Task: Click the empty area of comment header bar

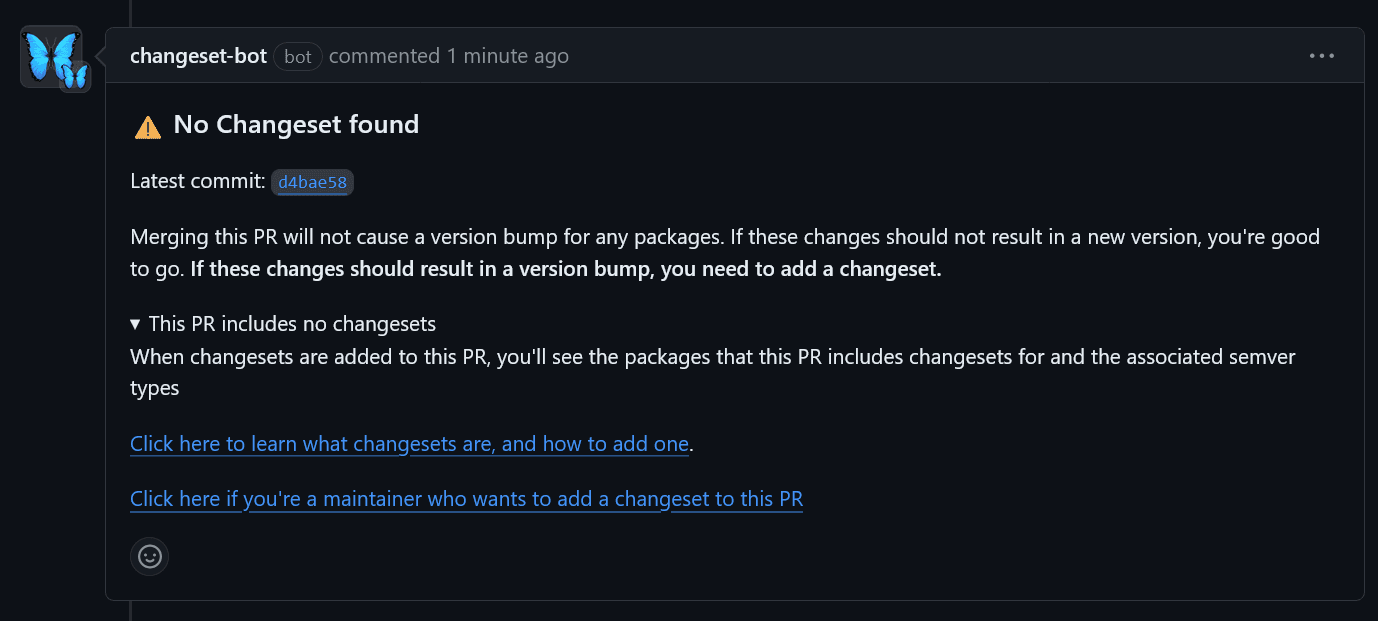Action: point(930,56)
